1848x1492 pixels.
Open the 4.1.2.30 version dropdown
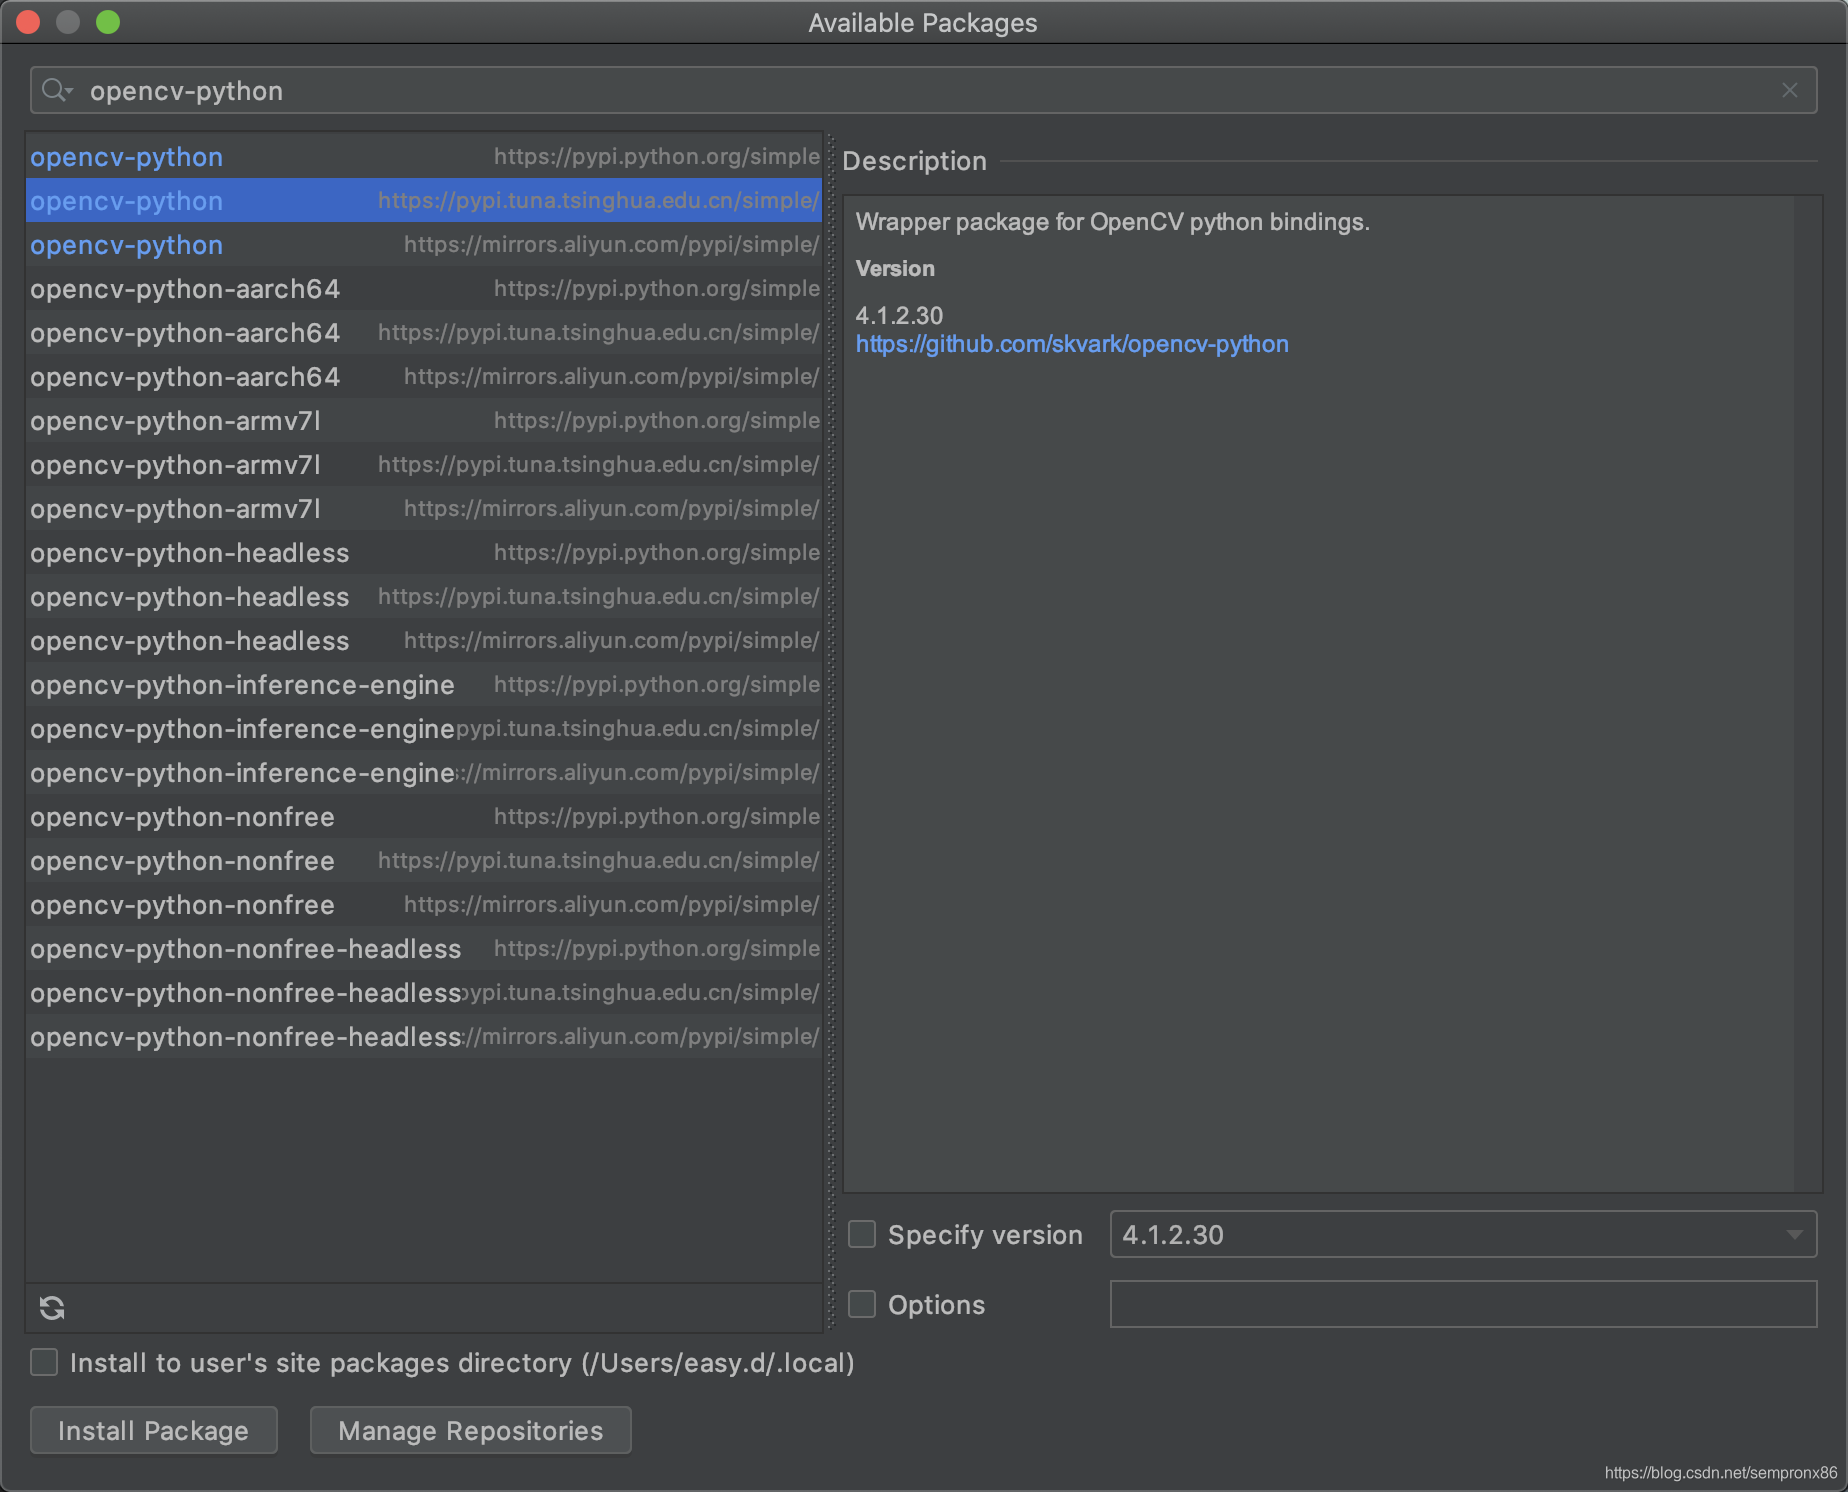pos(1463,1234)
